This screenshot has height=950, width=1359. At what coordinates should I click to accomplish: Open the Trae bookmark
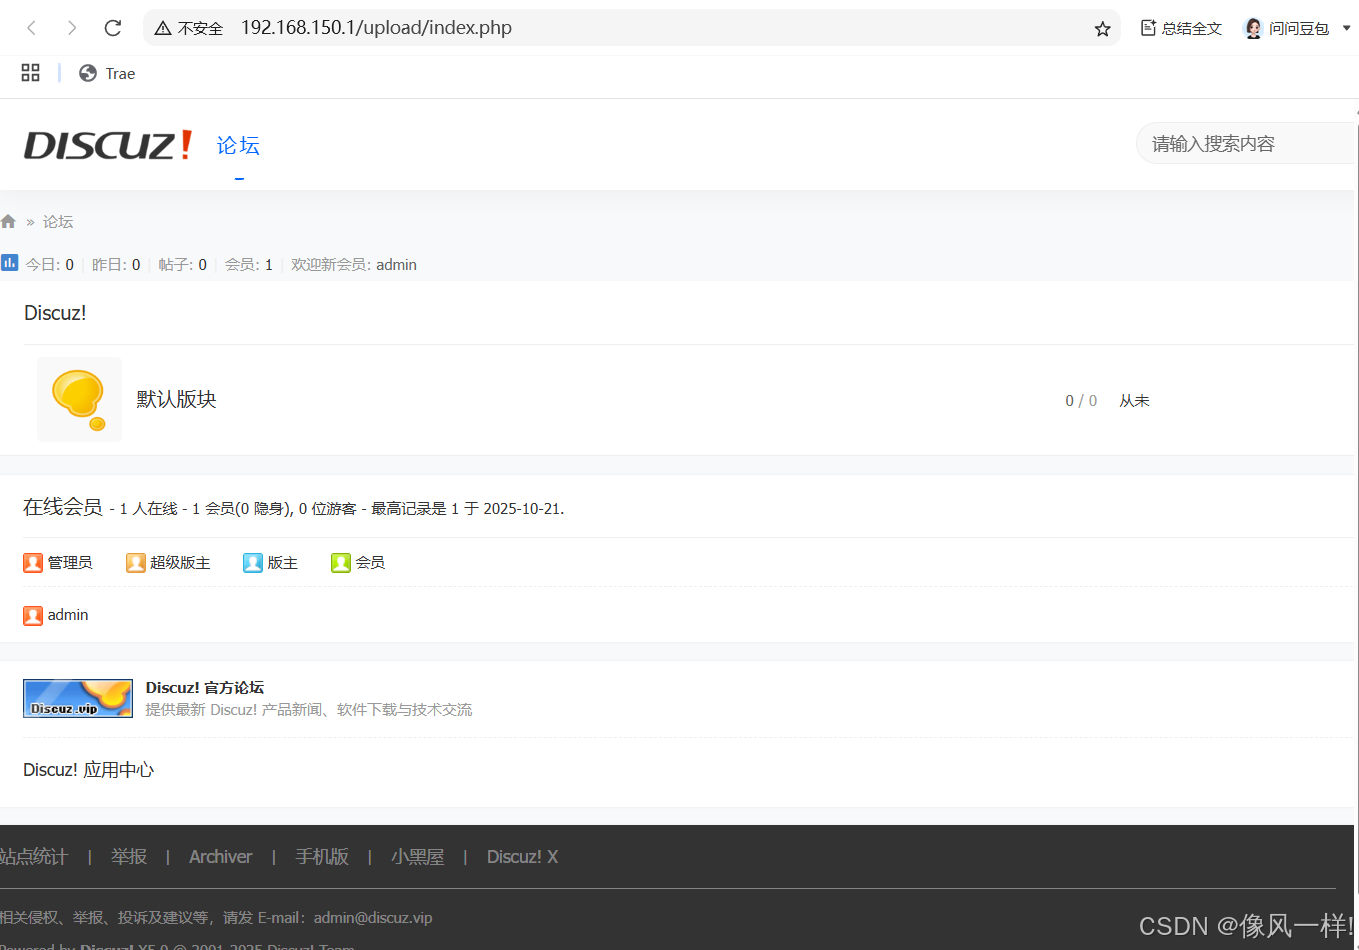coord(107,73)
